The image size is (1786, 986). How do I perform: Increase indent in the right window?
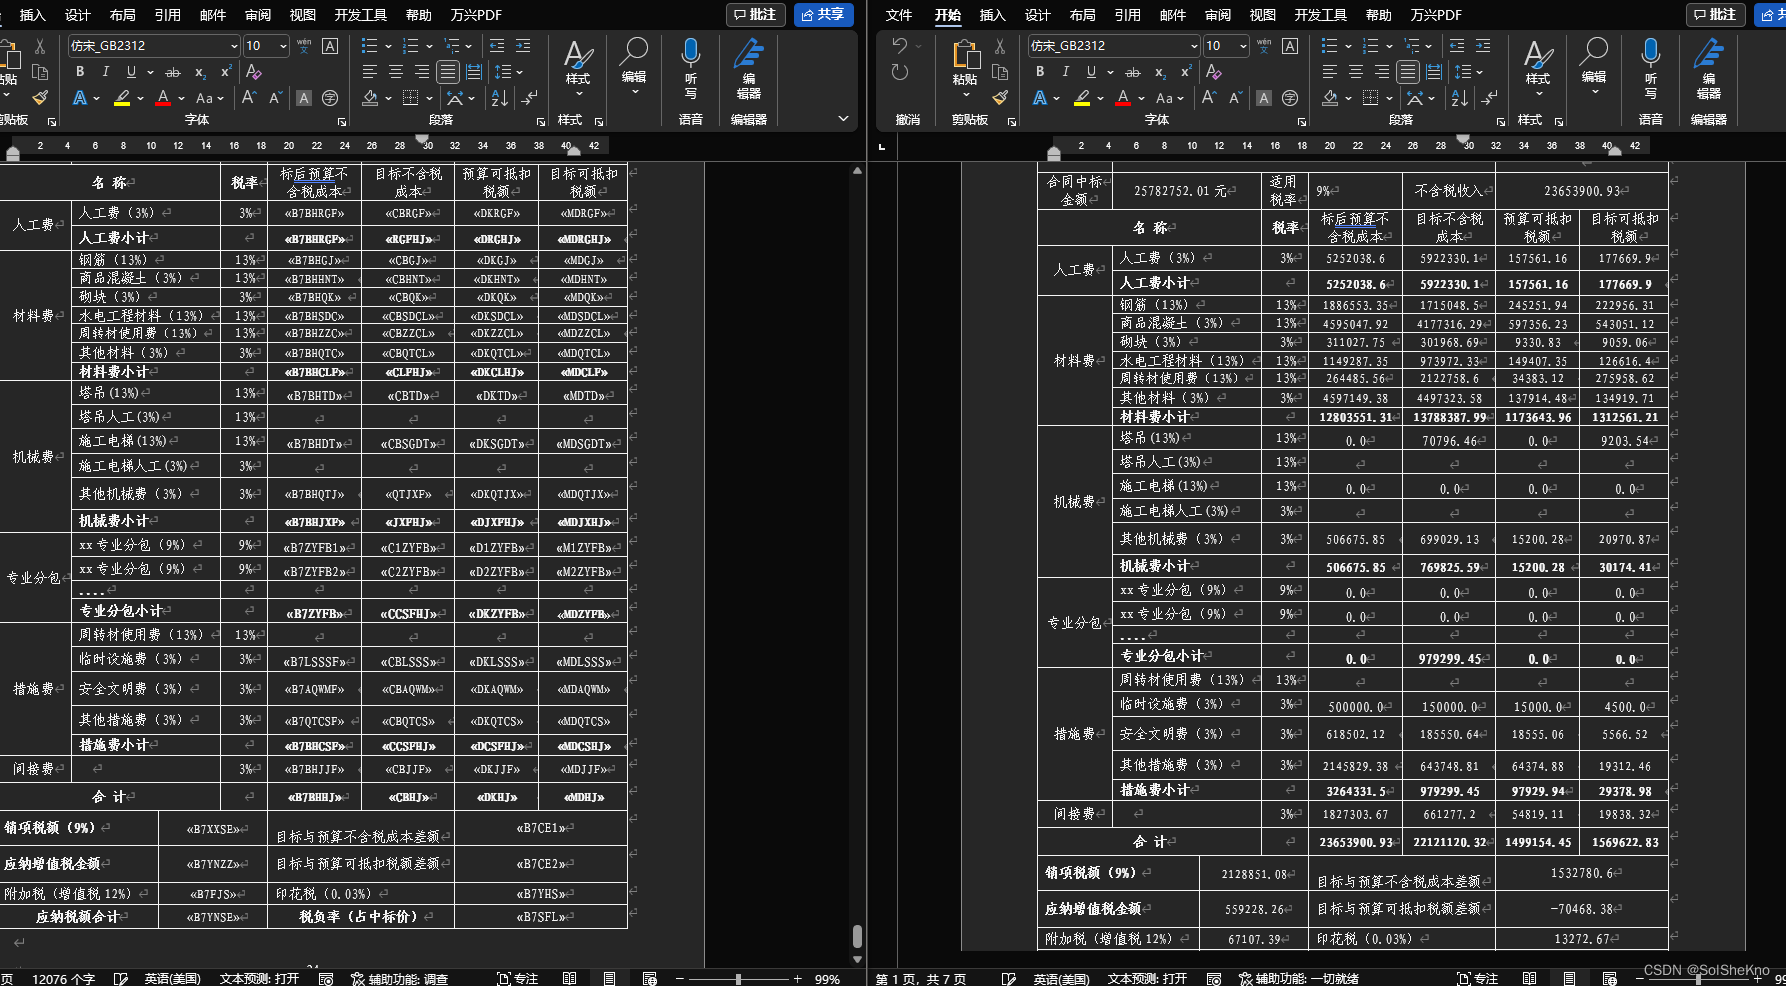(1483, 46)
